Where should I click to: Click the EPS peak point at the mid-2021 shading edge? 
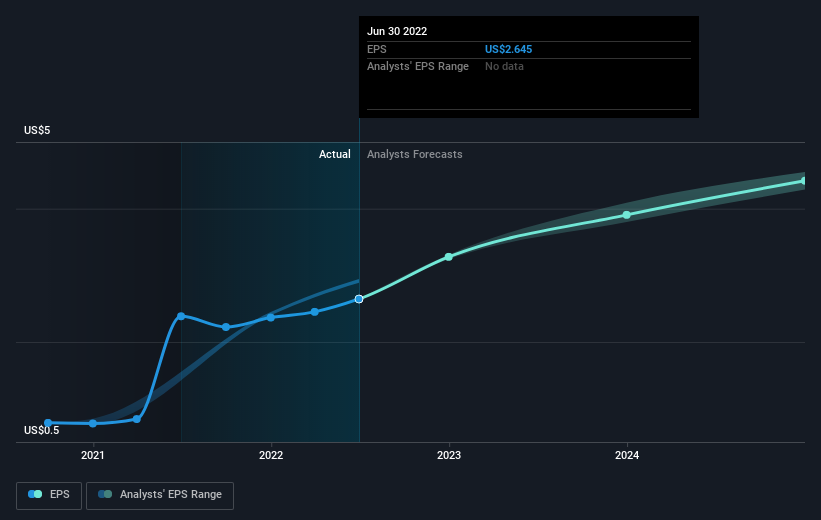coord(181,316)
